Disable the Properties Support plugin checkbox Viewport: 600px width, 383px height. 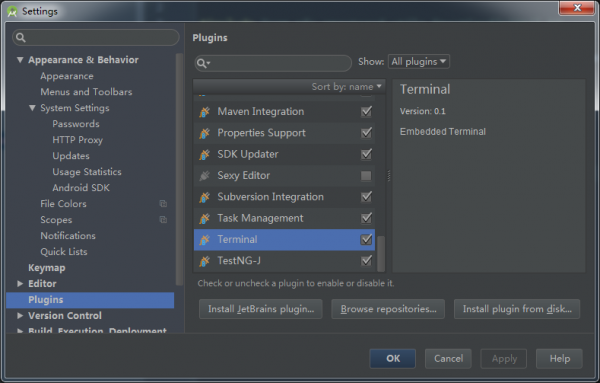pyautogui.click(x=366, y=133)
